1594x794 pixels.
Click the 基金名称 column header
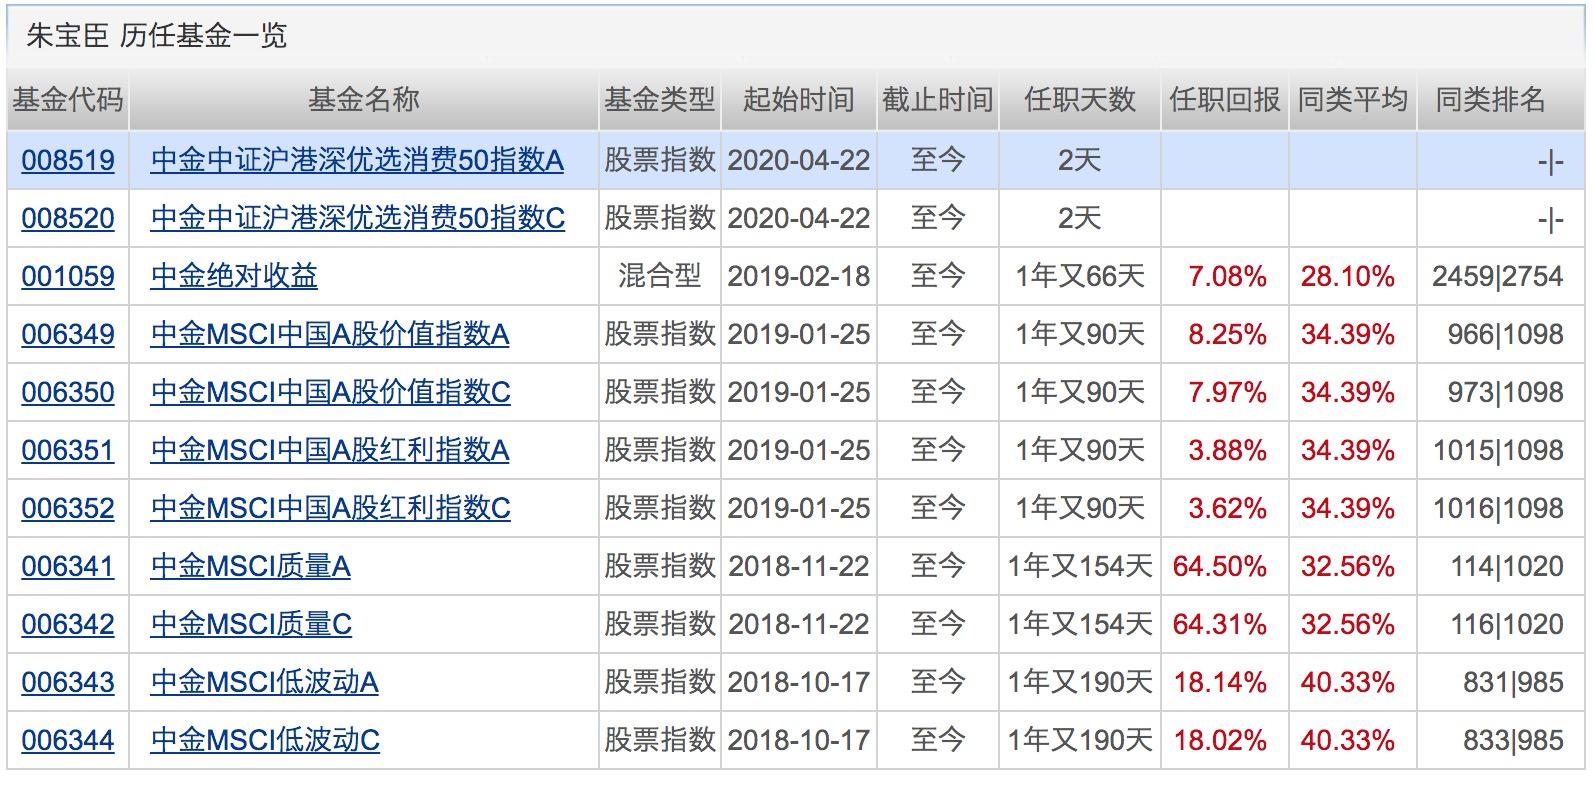click(x=364, y=100)
